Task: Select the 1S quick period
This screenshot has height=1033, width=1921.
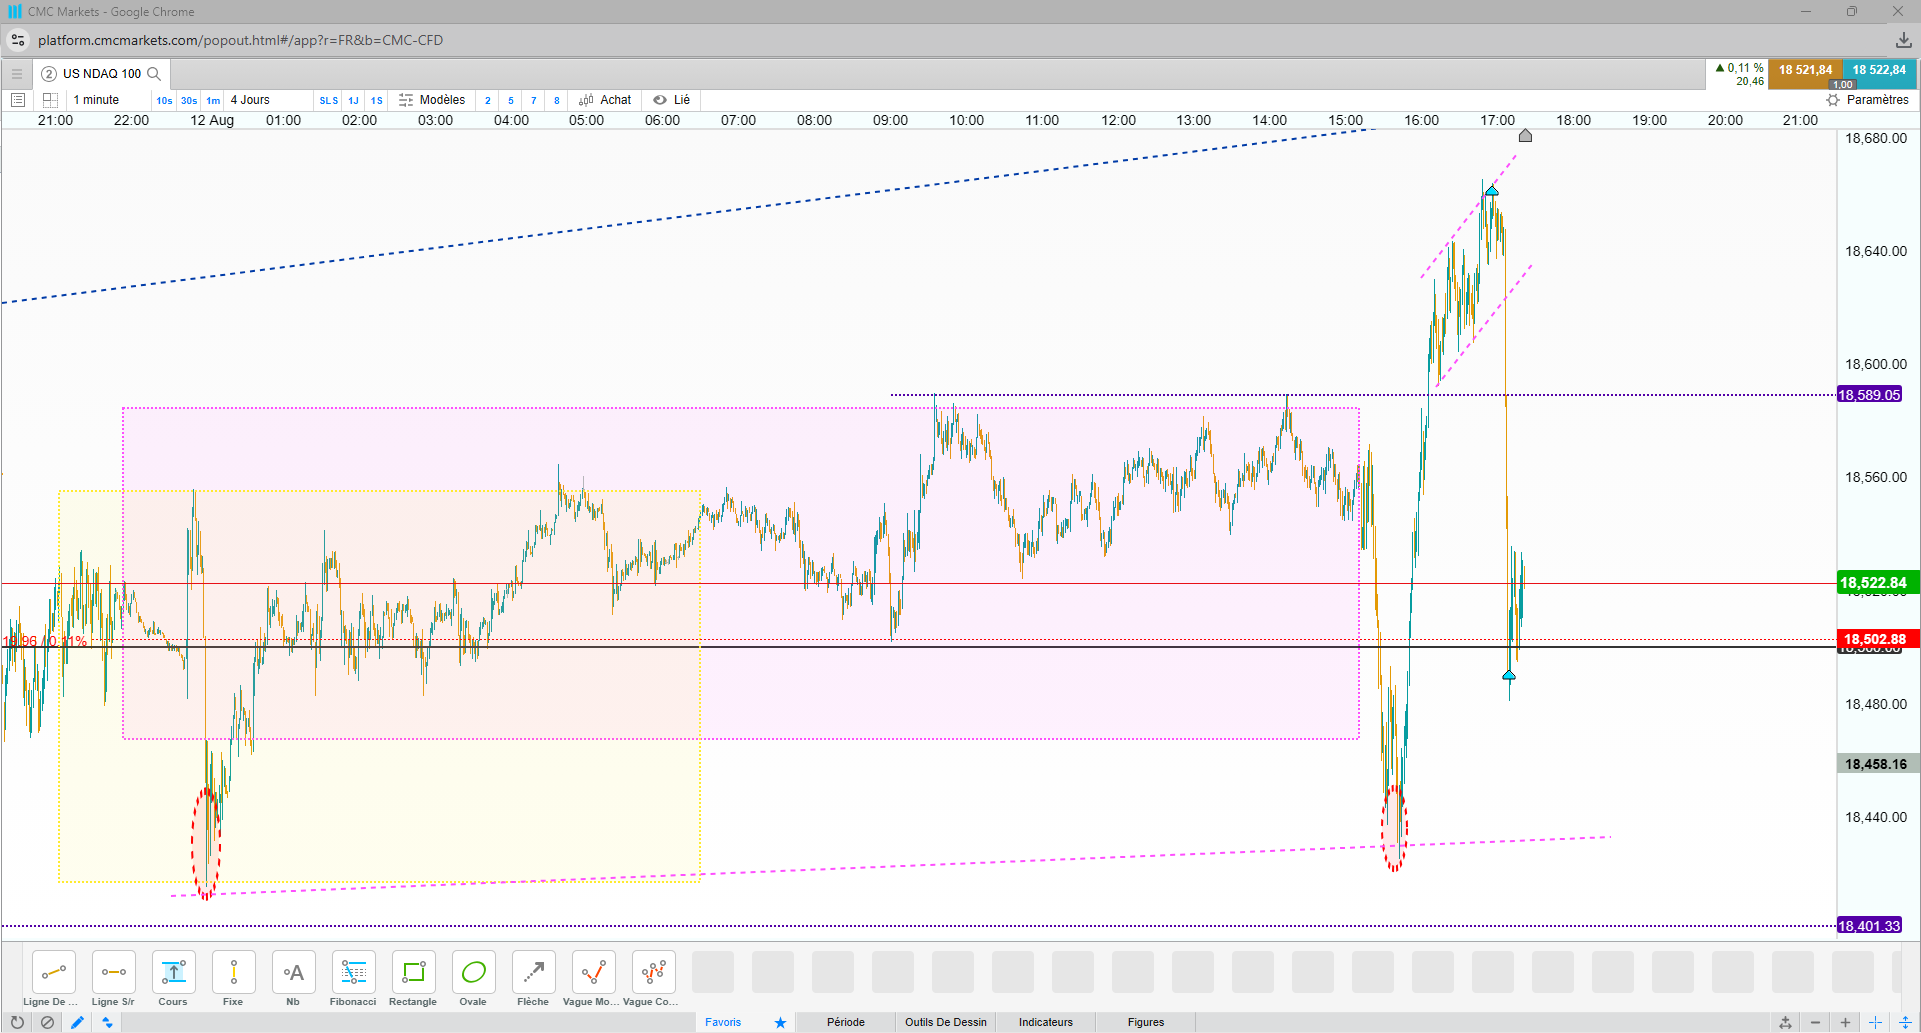Action: [377, 100]
